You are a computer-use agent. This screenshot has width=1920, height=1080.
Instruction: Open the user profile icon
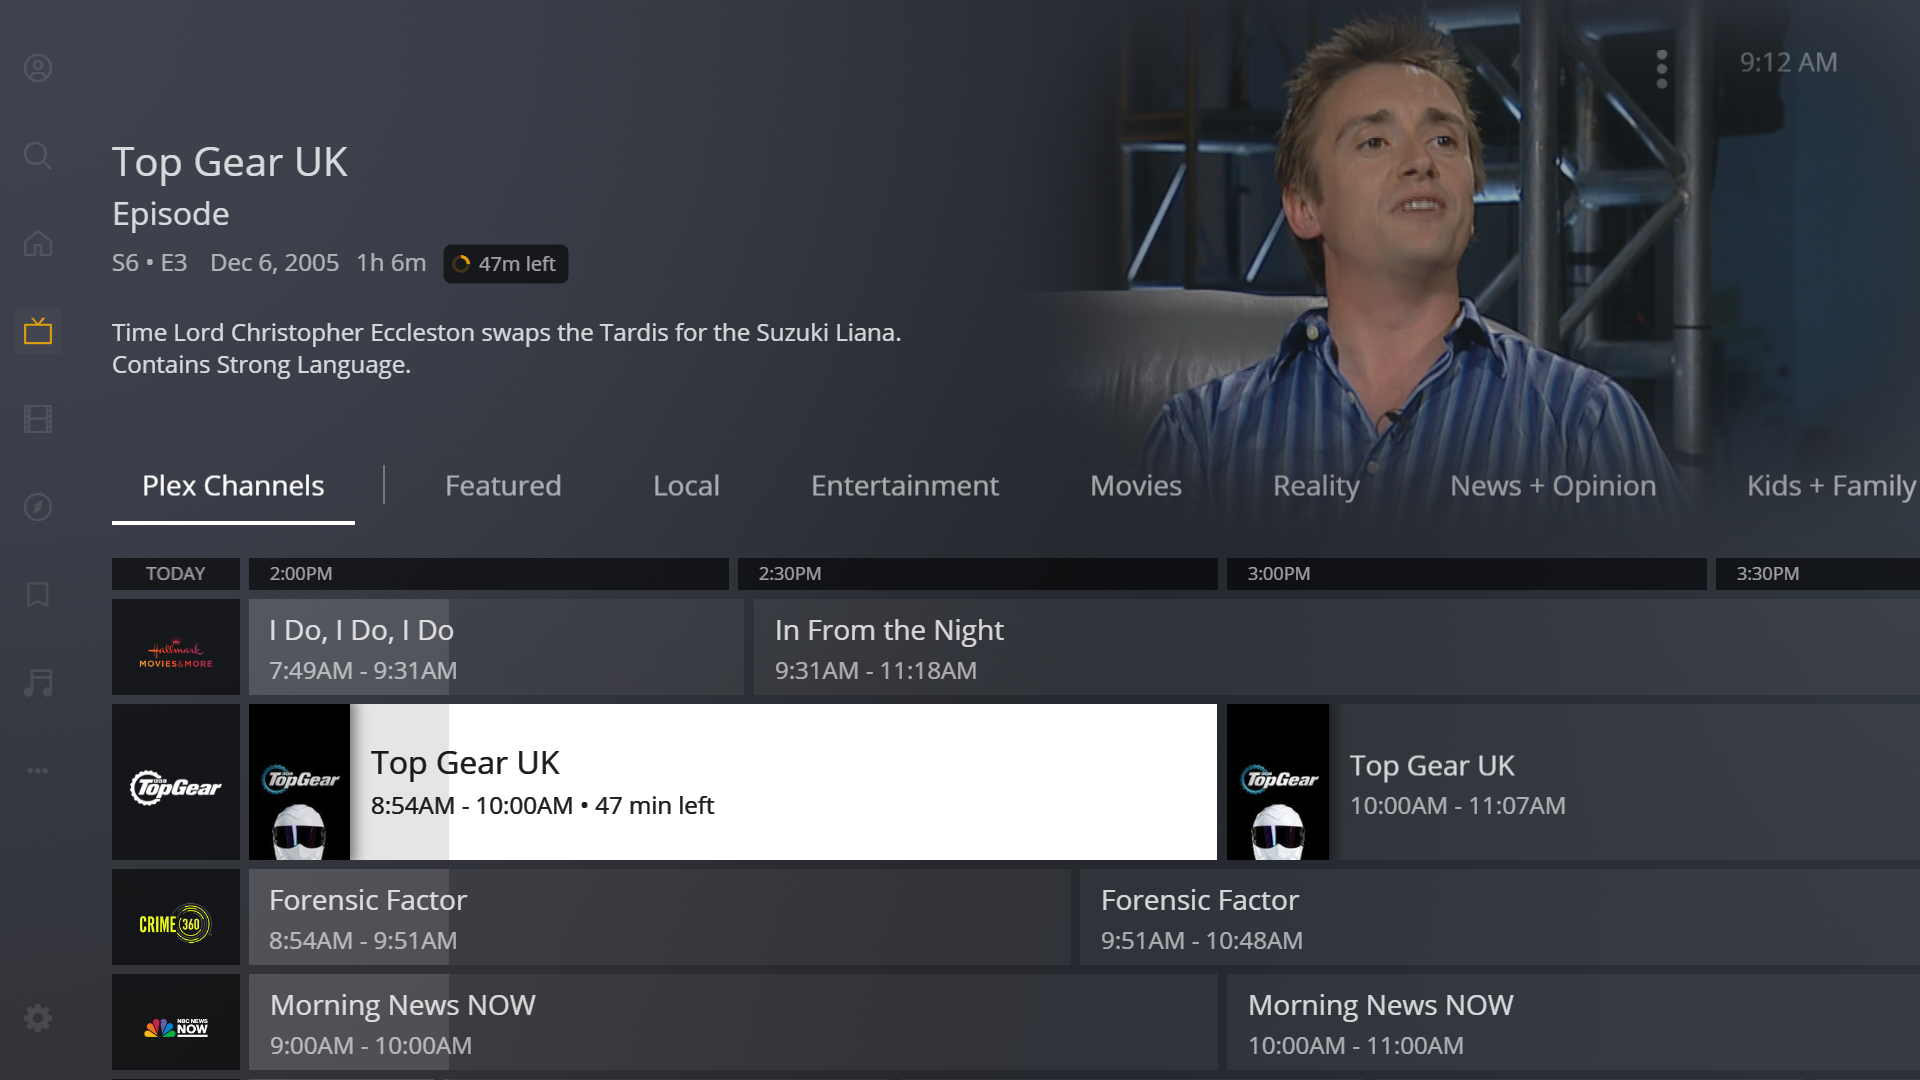click(x=38, y=68)
